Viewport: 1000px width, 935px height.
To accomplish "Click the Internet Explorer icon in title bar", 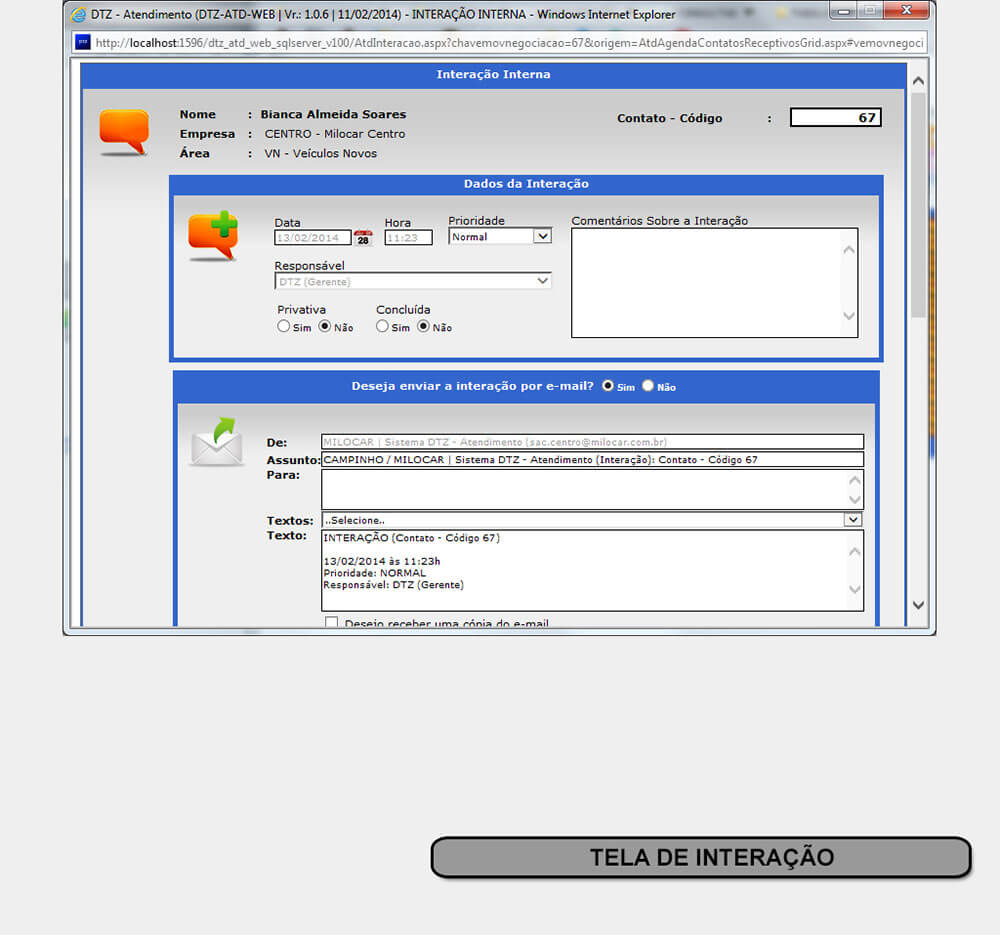I will coord(78,14).
